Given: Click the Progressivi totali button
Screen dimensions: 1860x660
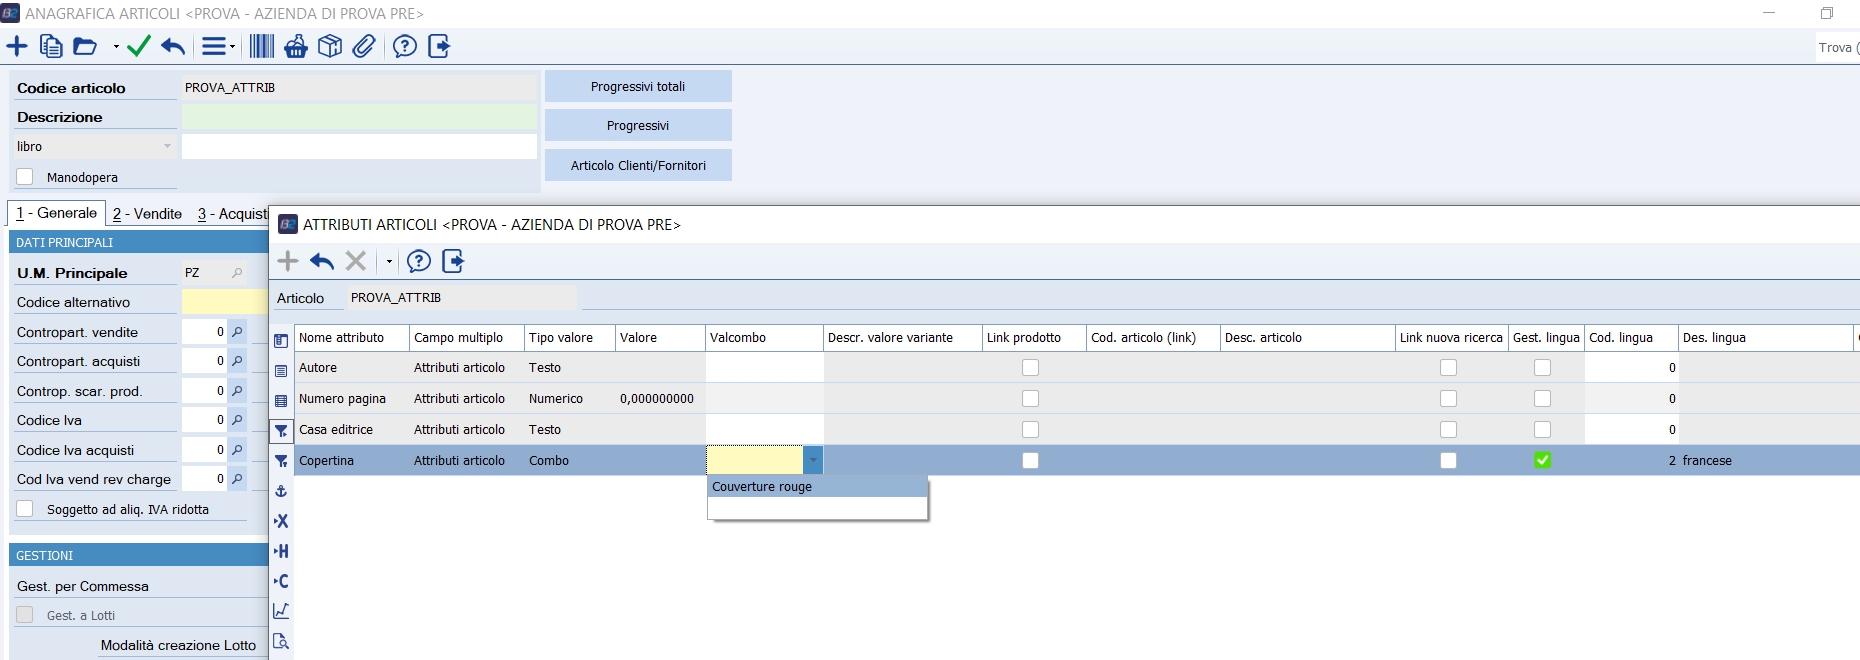Looking at the screenshot, I should click(x=638, y=86).
